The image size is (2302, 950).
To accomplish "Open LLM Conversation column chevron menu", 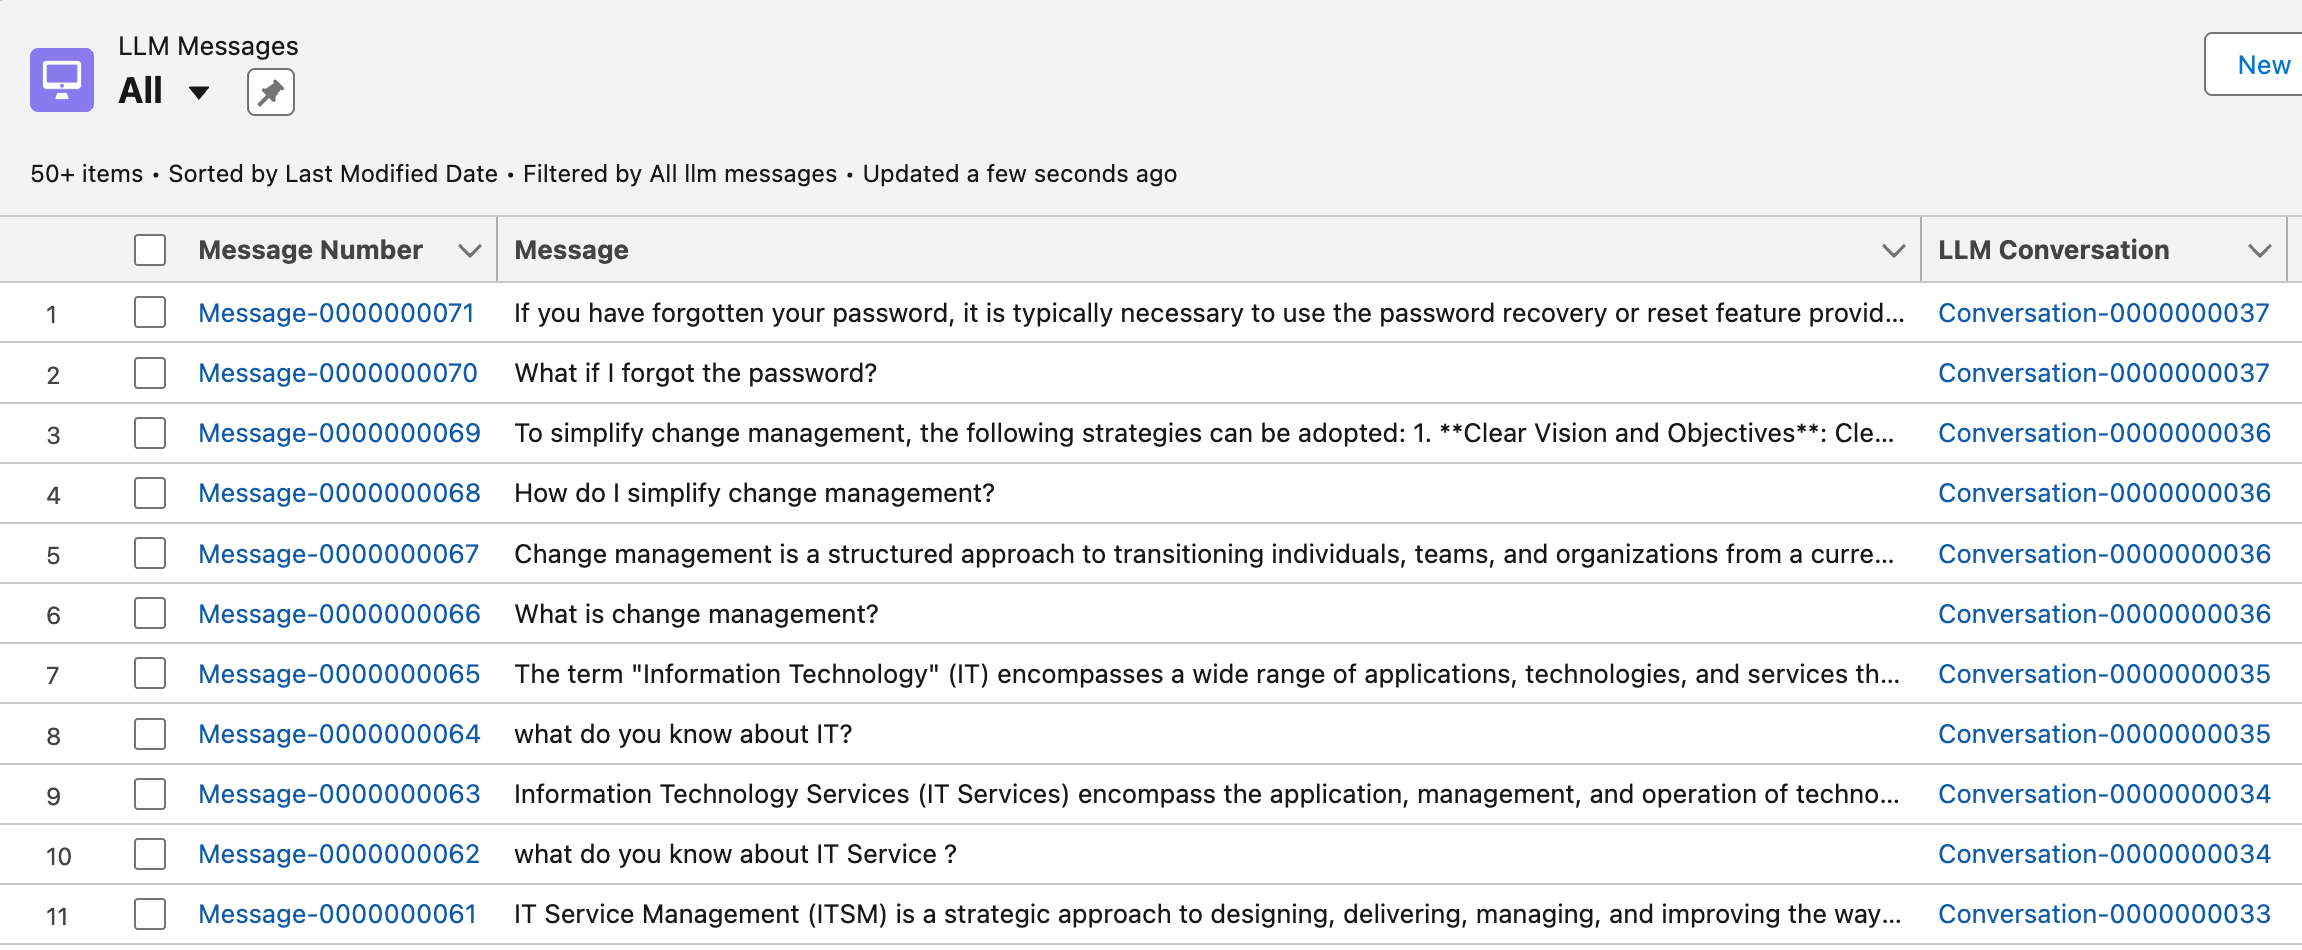I will pyautogui.click(x=2259, y=251).
